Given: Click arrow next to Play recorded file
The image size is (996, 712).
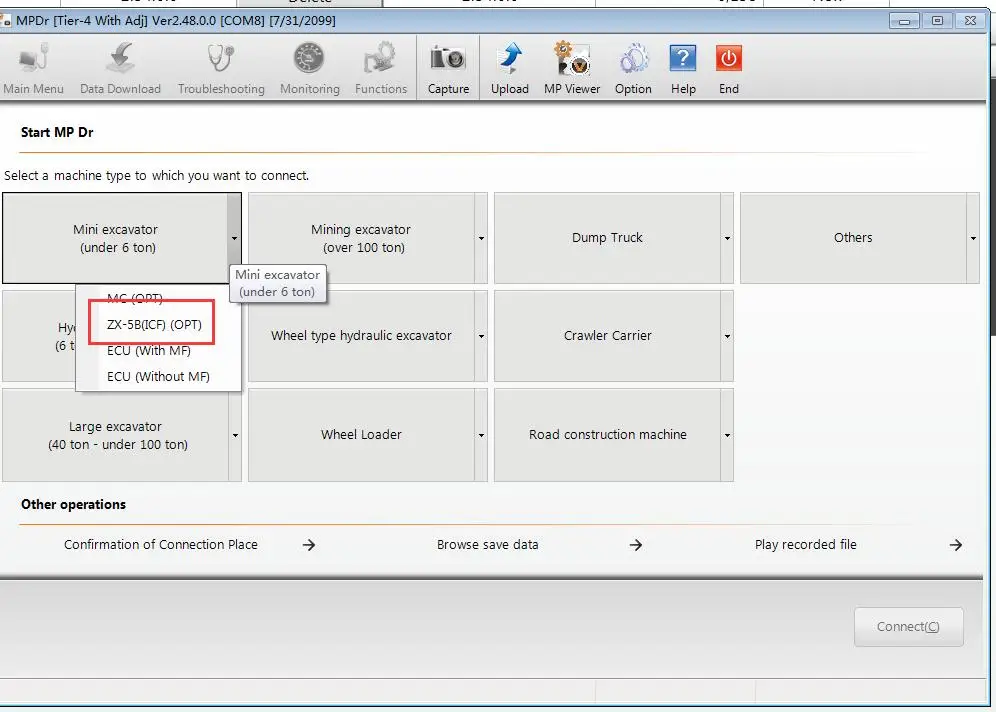Looking at the screenshot, I should [955, 545].
